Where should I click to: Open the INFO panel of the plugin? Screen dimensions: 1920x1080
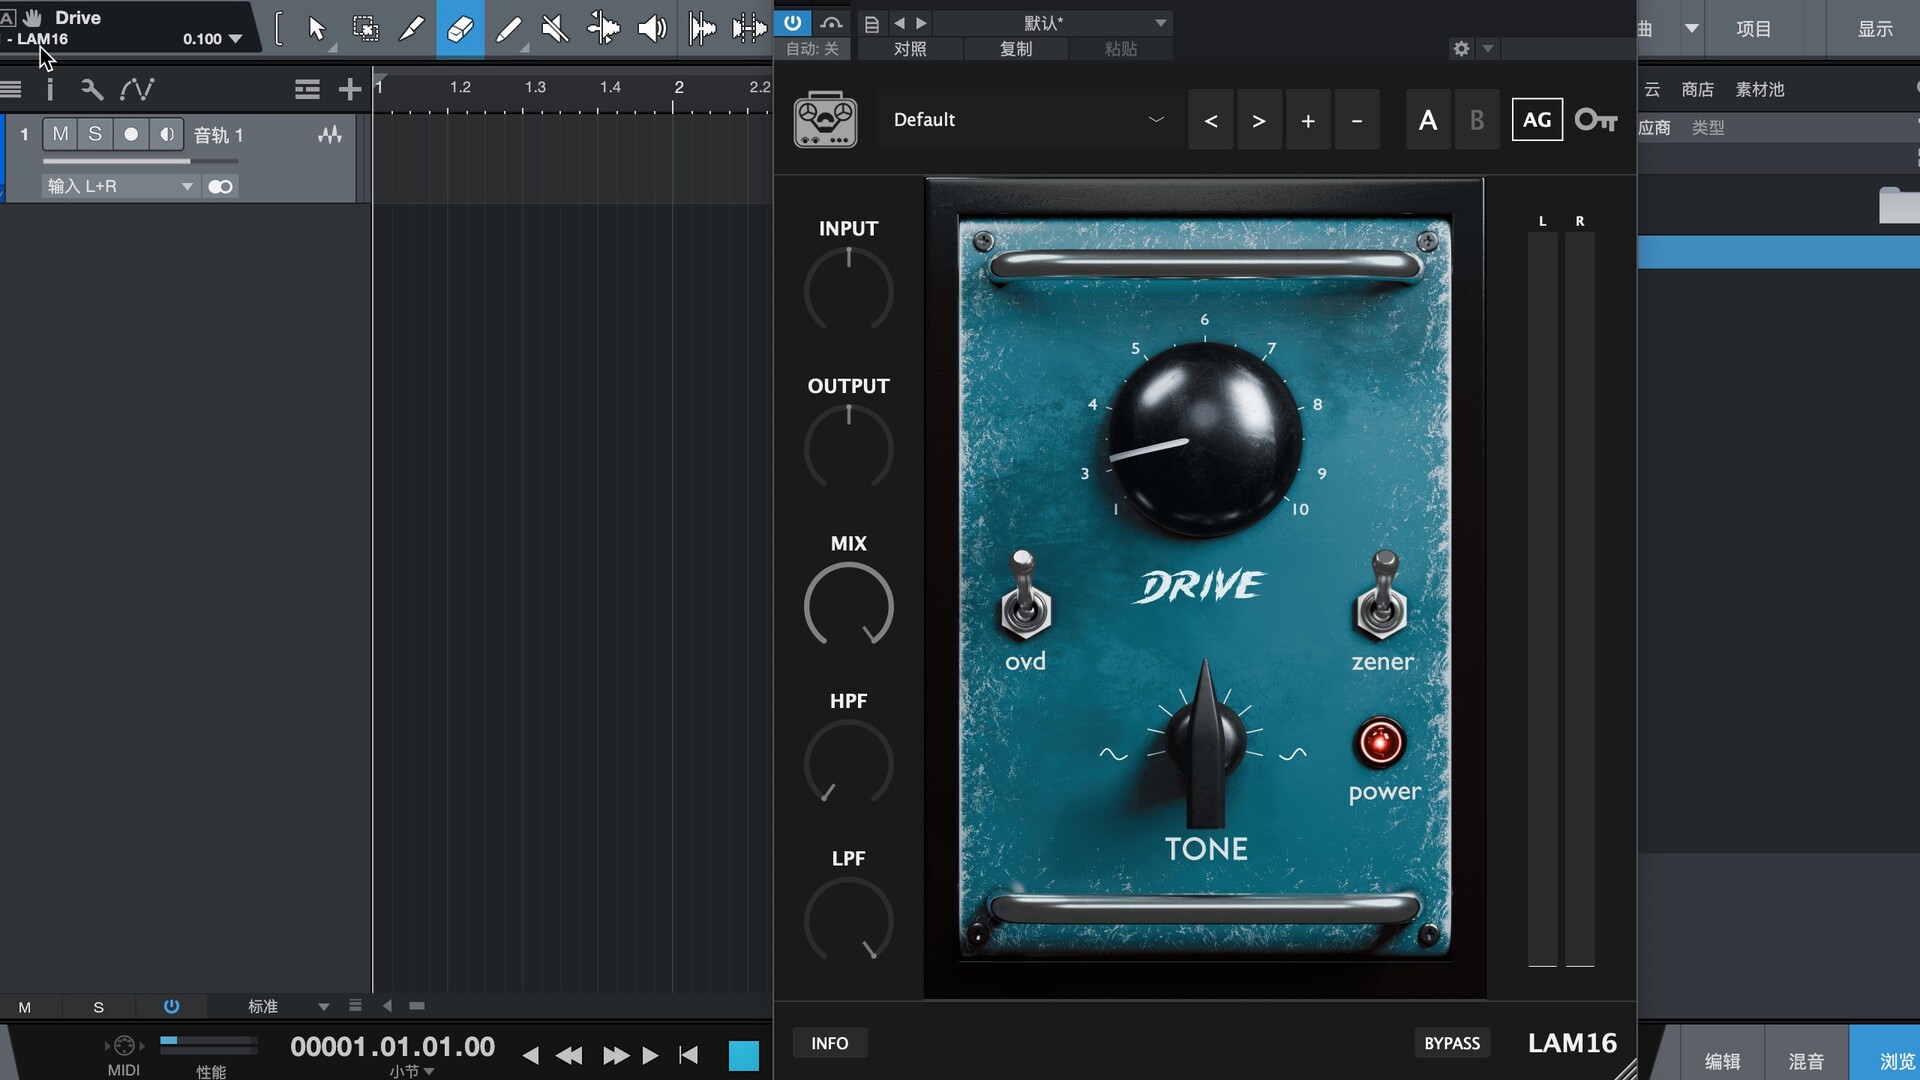(x=829, y=1042)
